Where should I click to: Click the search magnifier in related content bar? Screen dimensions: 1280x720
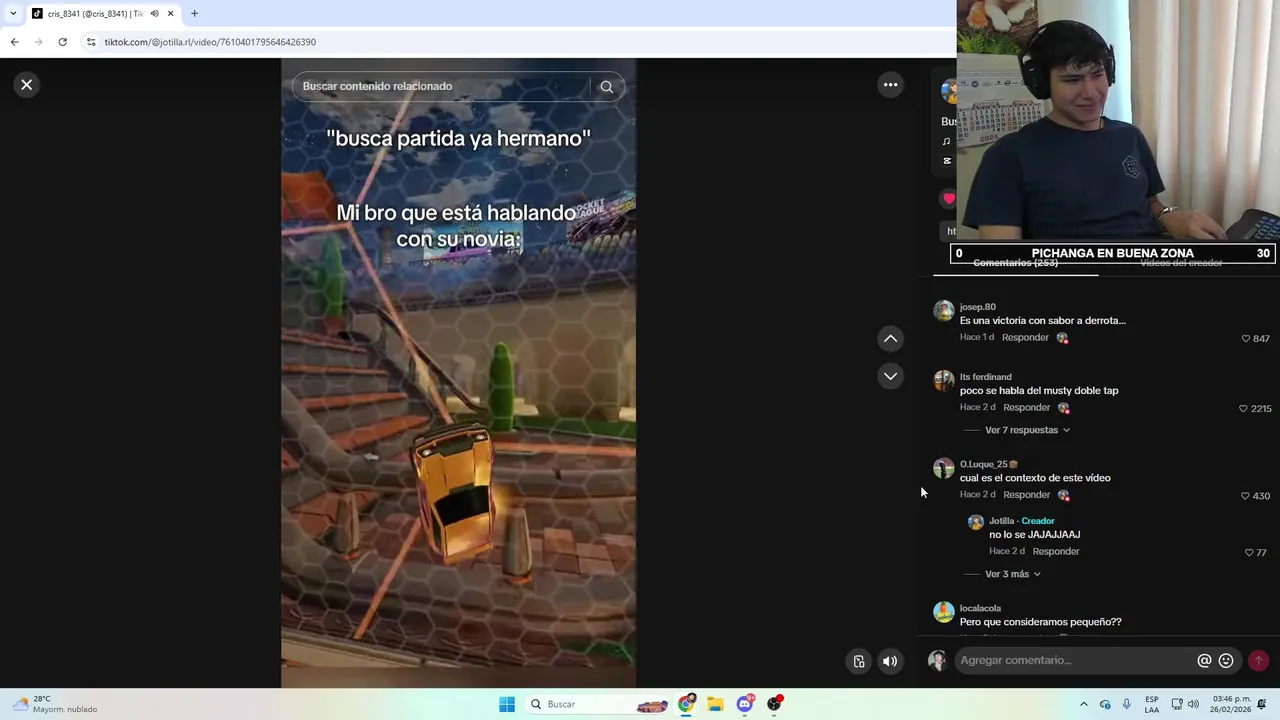(x=606, y=86)
